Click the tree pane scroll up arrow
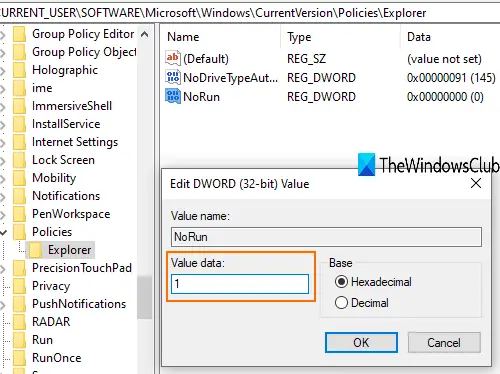The width and height of the screenshot is (500, 374). point(144,34)
